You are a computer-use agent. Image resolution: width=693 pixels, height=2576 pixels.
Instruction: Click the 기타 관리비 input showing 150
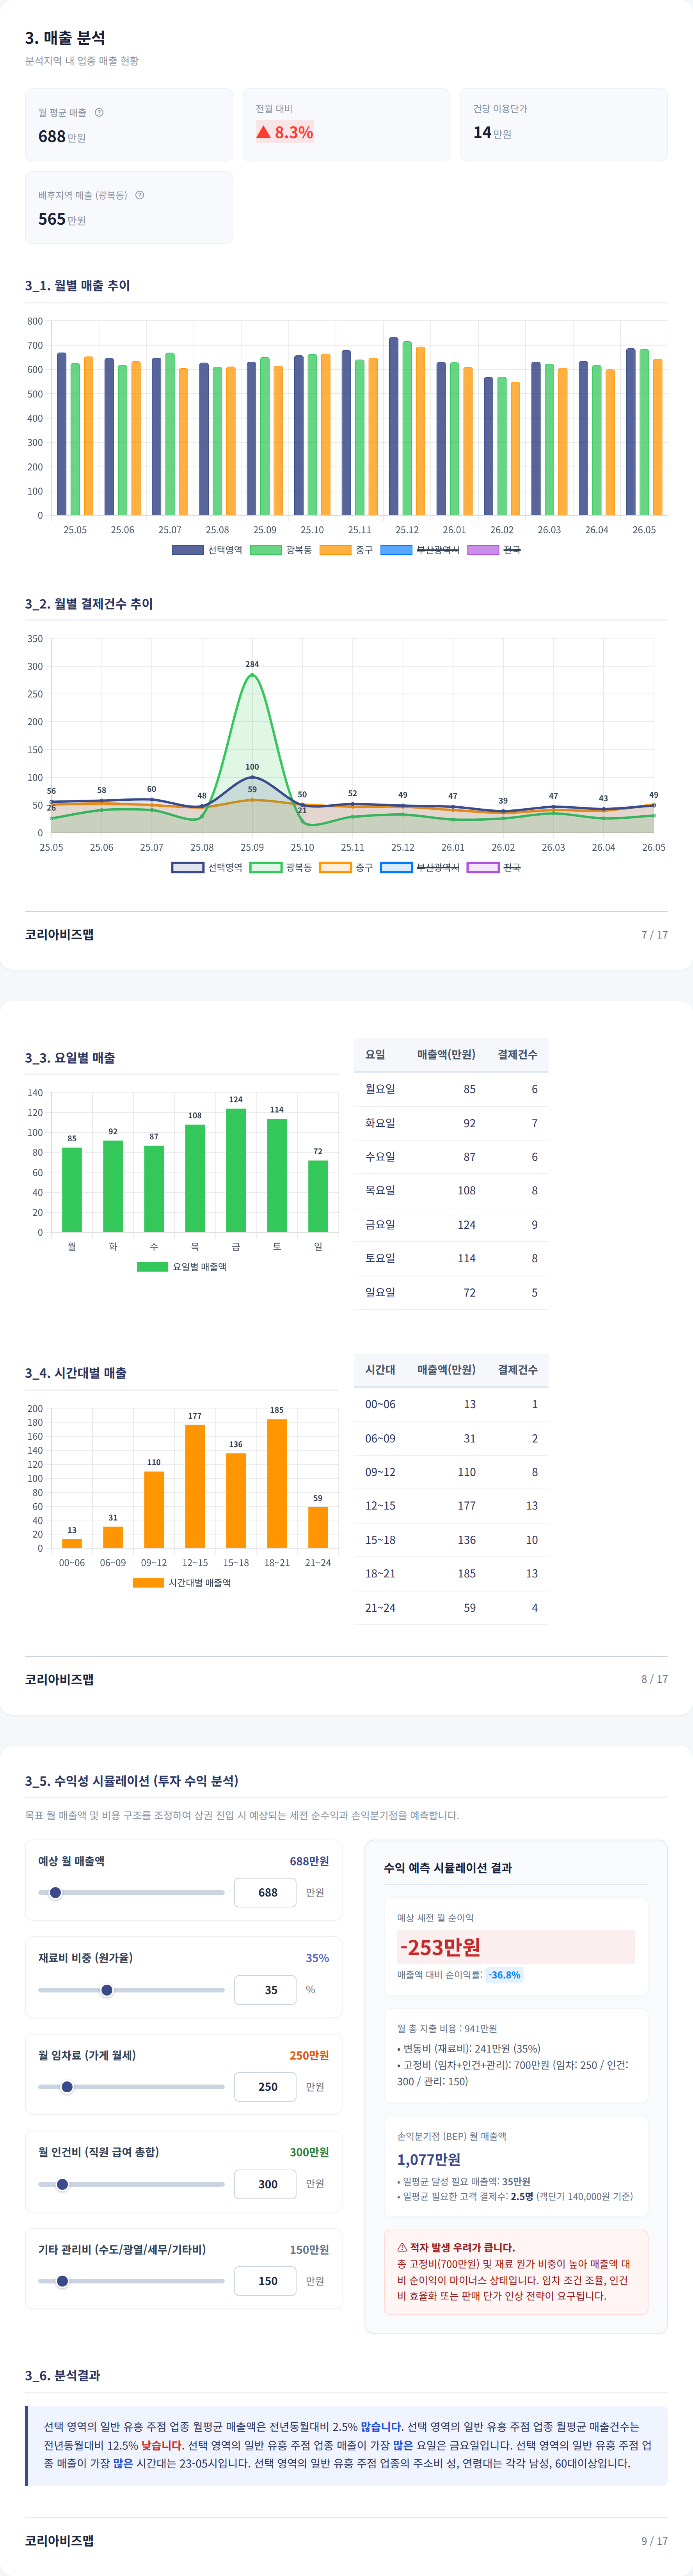click(x=265, y=2281)
